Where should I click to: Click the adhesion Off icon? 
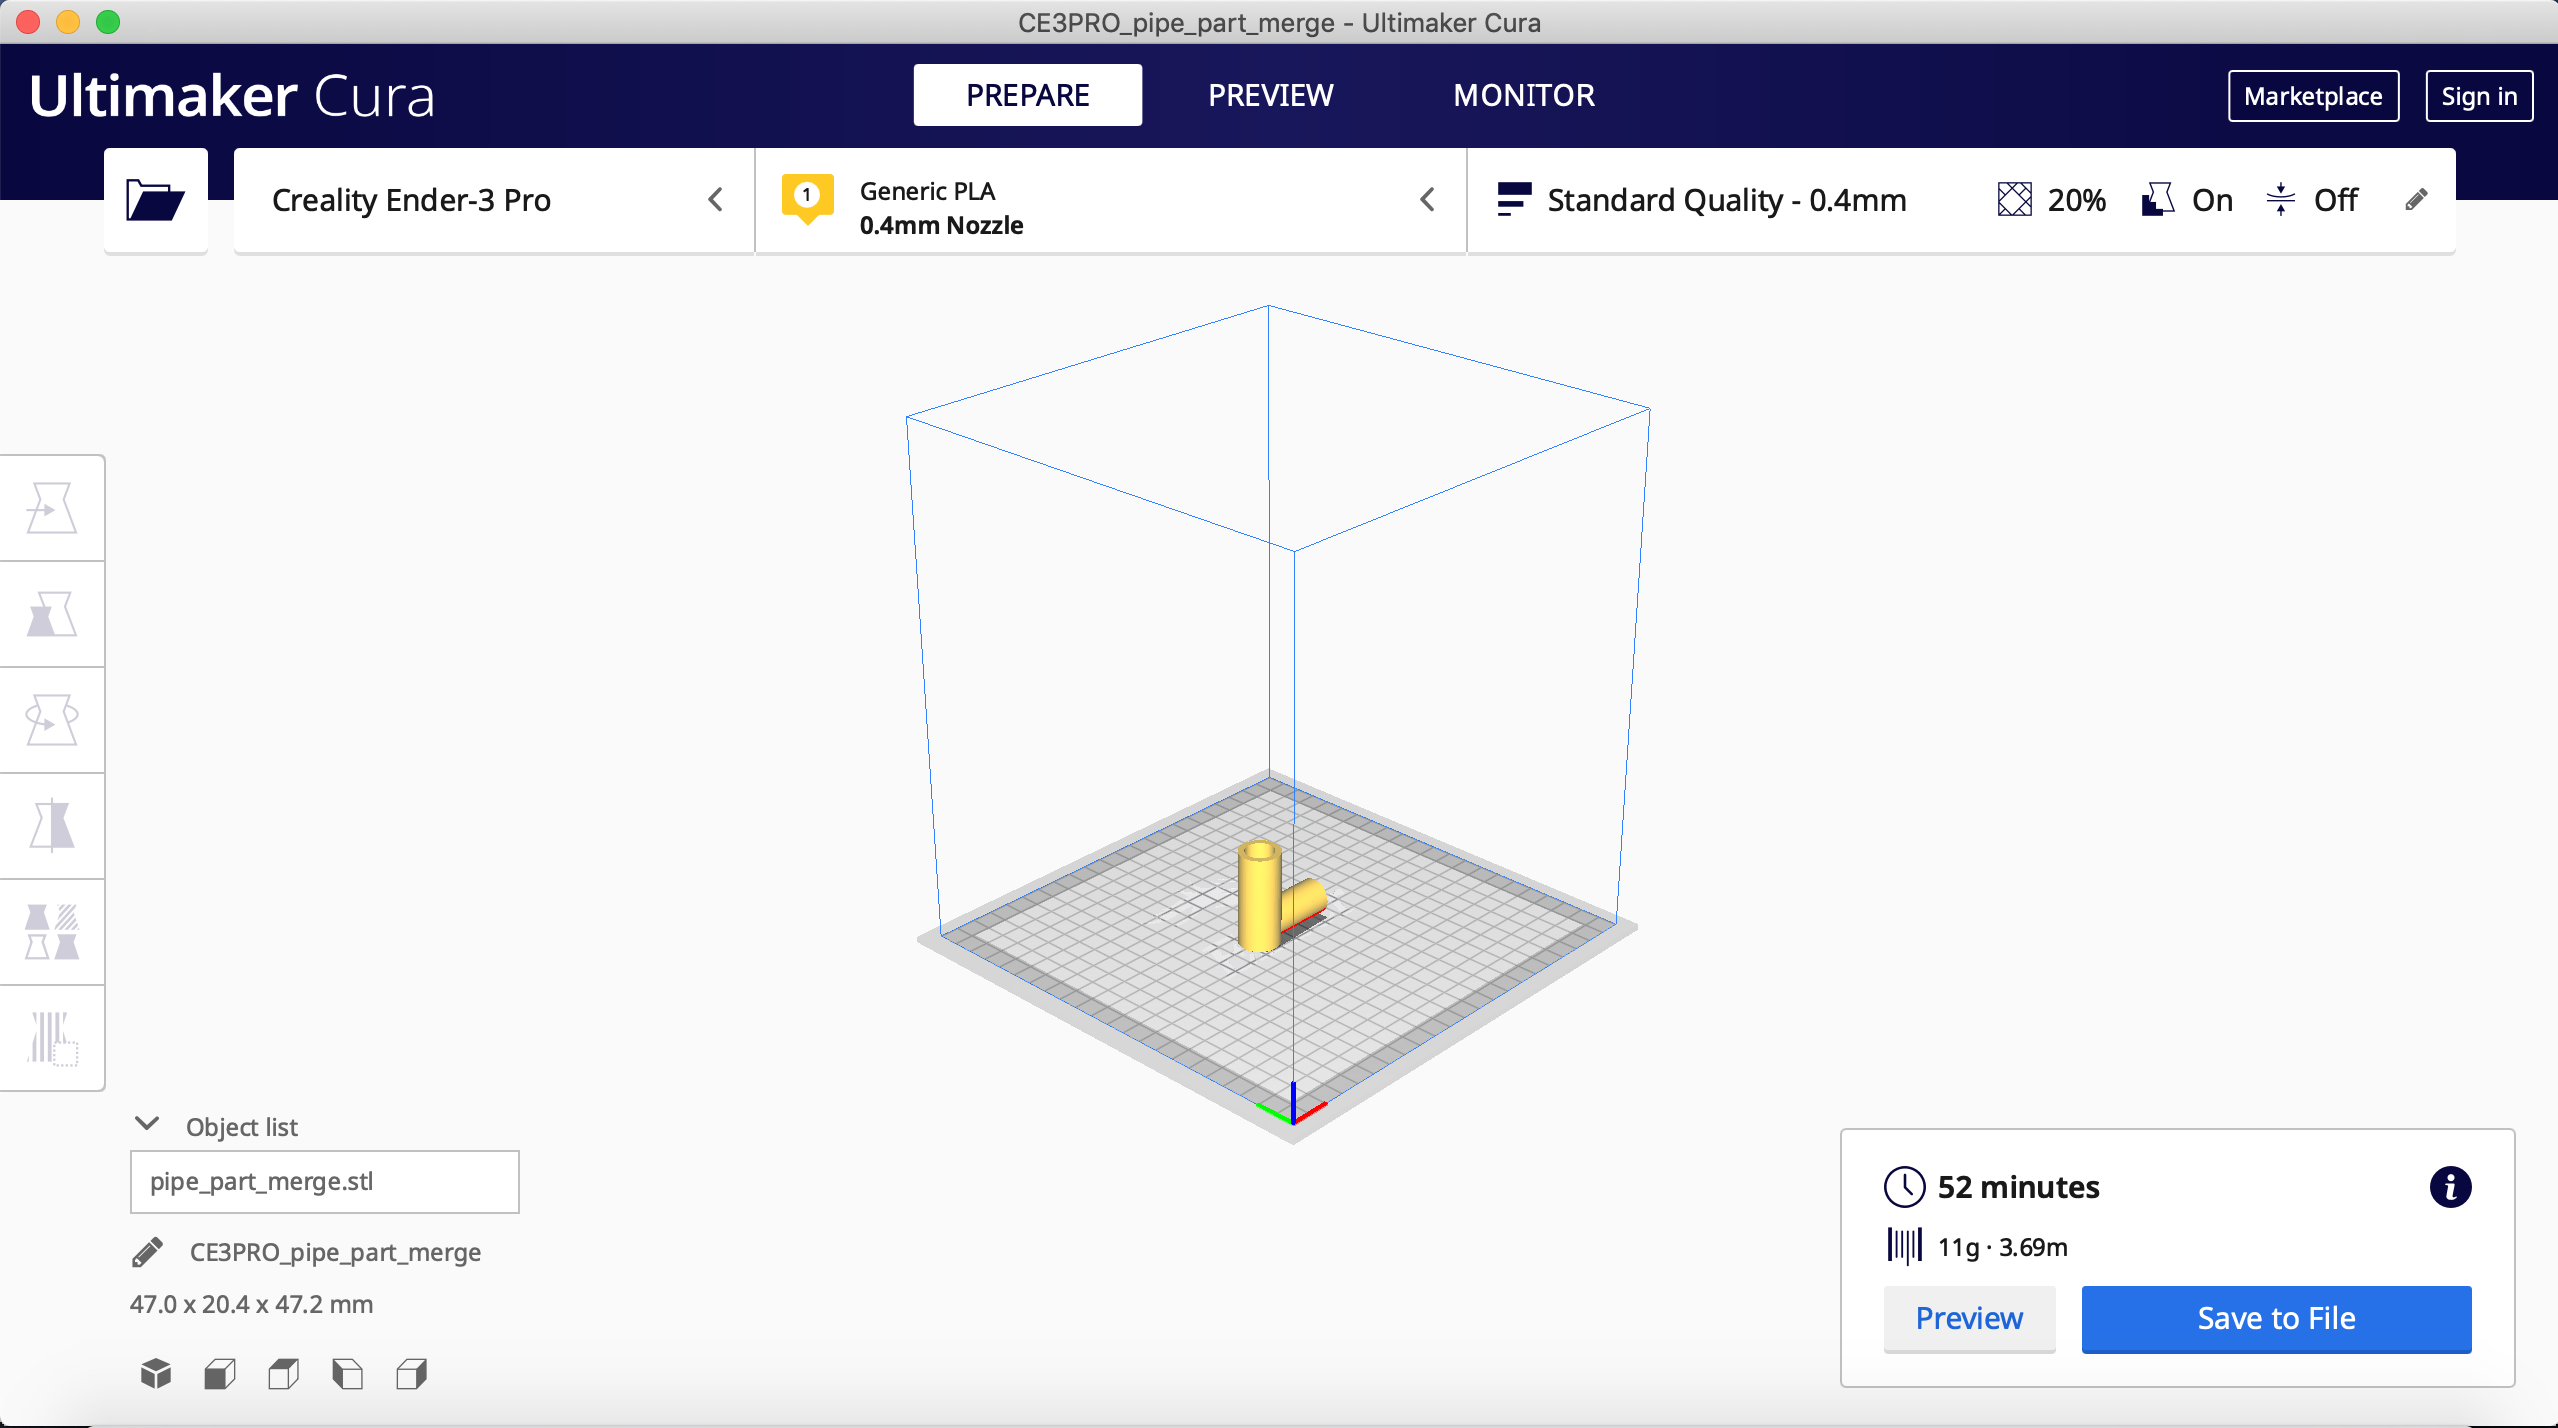tap(2280, 200)
